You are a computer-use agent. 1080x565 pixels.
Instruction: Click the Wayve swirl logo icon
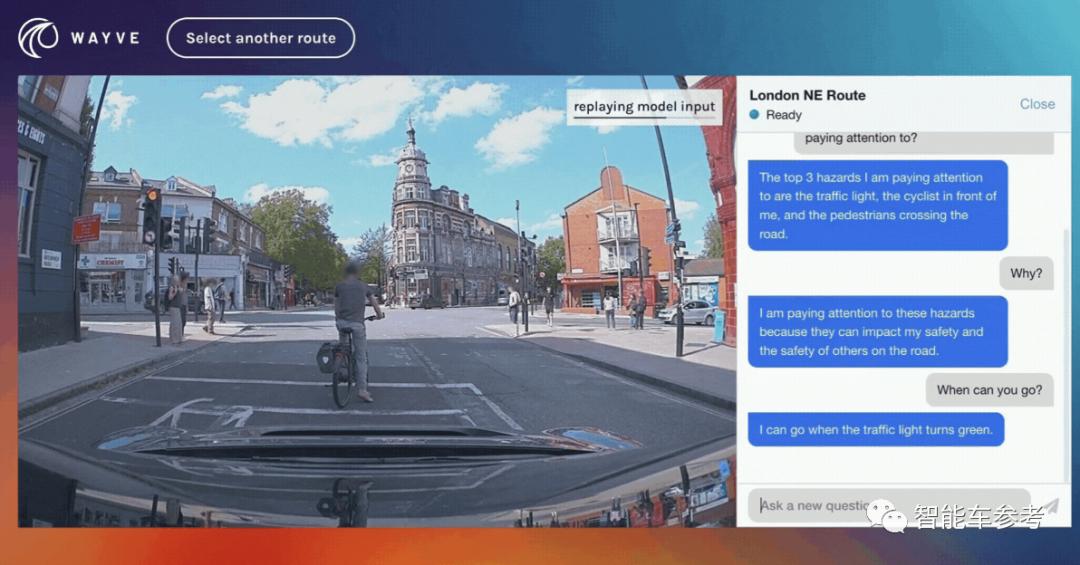tap(38, 38)
